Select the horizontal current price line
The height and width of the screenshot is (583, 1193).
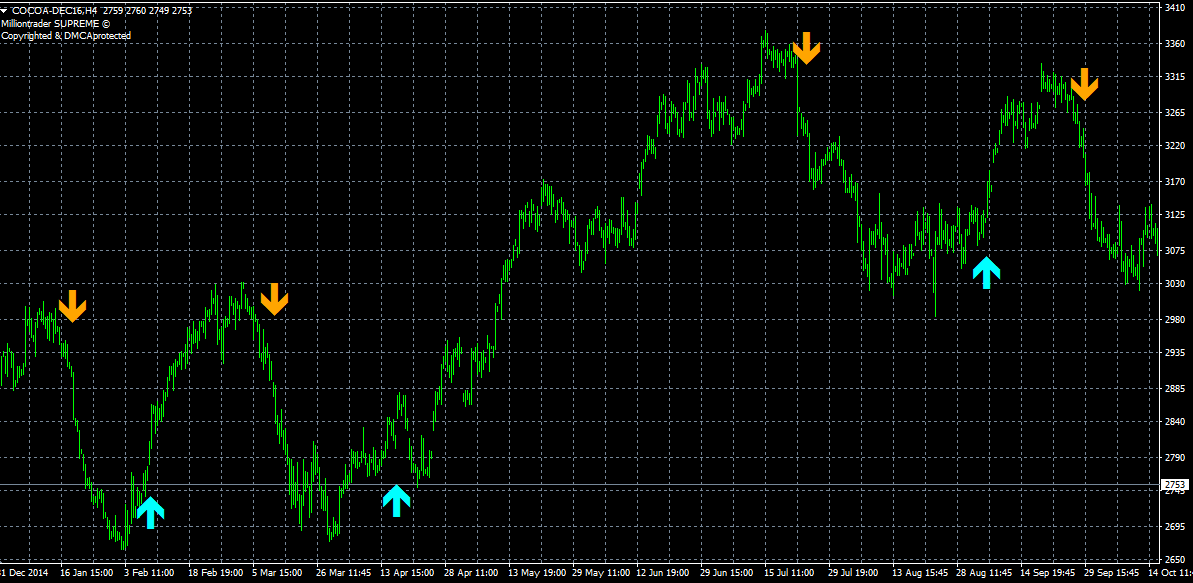tap(581, 485)
